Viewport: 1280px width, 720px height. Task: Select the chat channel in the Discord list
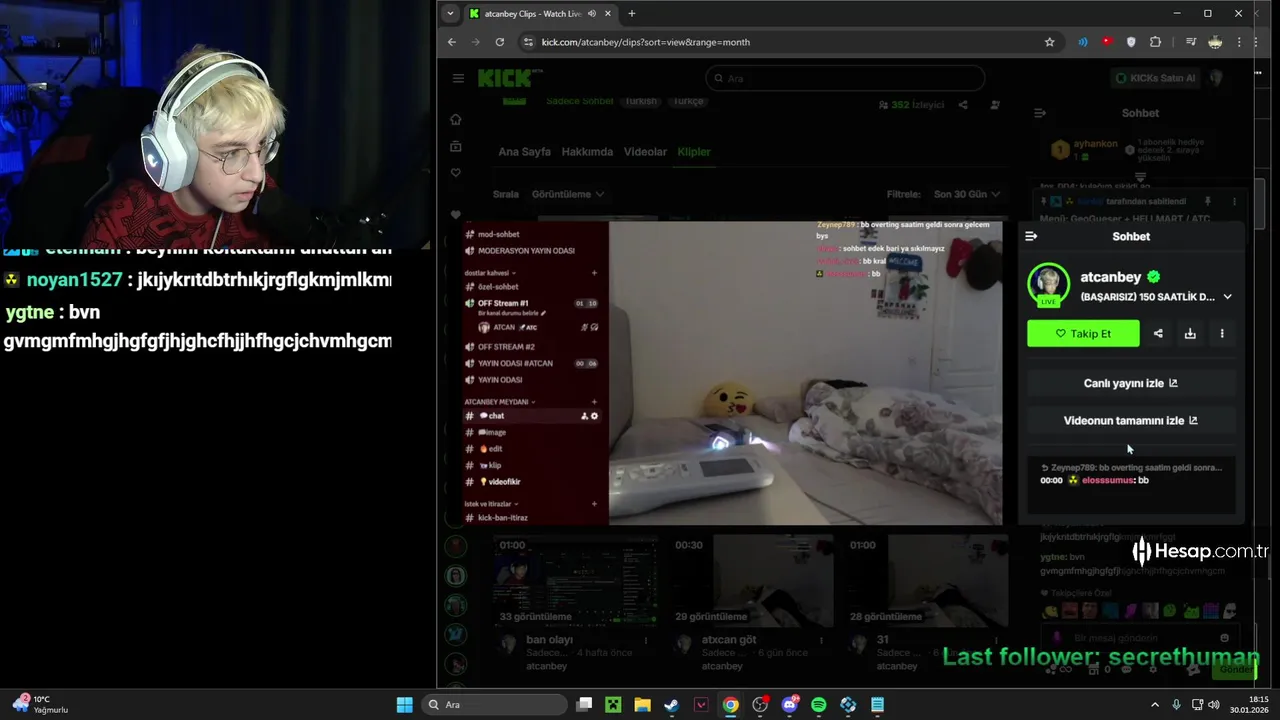pyautogui.click(x=532, y=416)
